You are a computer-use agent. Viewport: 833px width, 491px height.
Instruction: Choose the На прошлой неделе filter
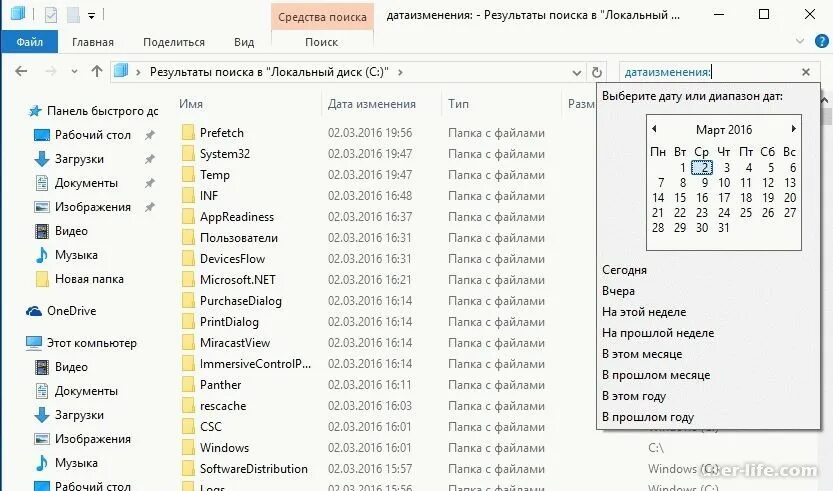coord(658,333)
